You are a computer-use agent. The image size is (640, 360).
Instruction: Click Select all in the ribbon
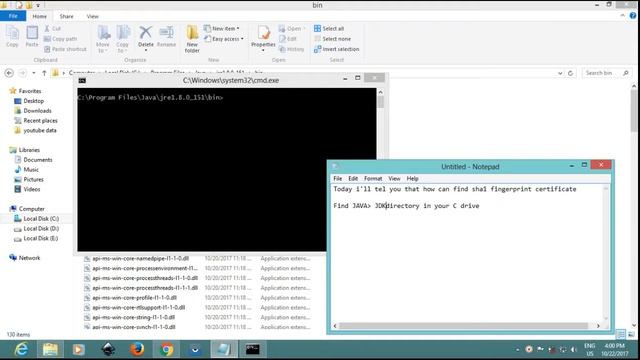pyautogui.click(x=329, y=29)
